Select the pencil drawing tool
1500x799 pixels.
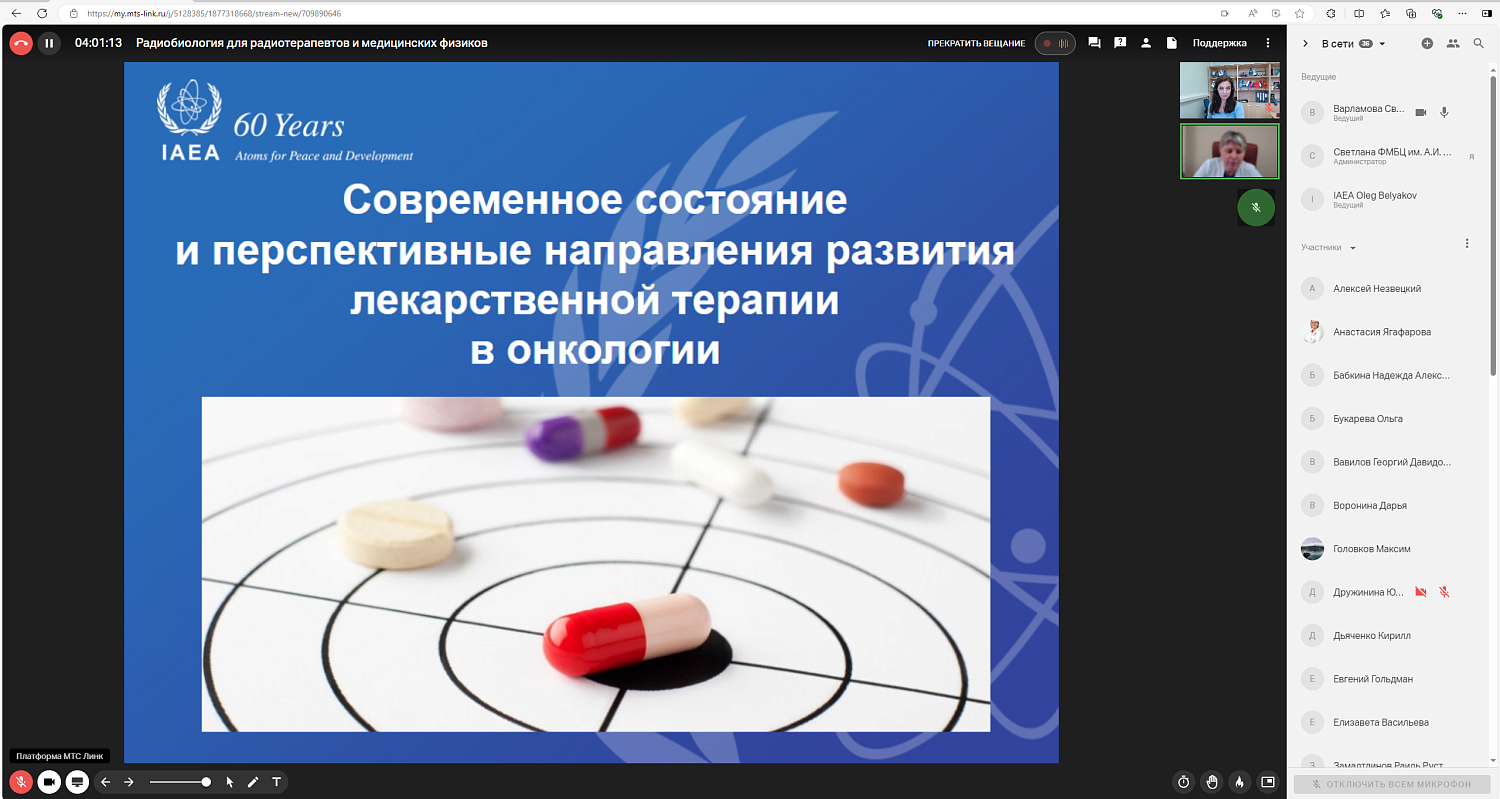(x=253, y=782)
